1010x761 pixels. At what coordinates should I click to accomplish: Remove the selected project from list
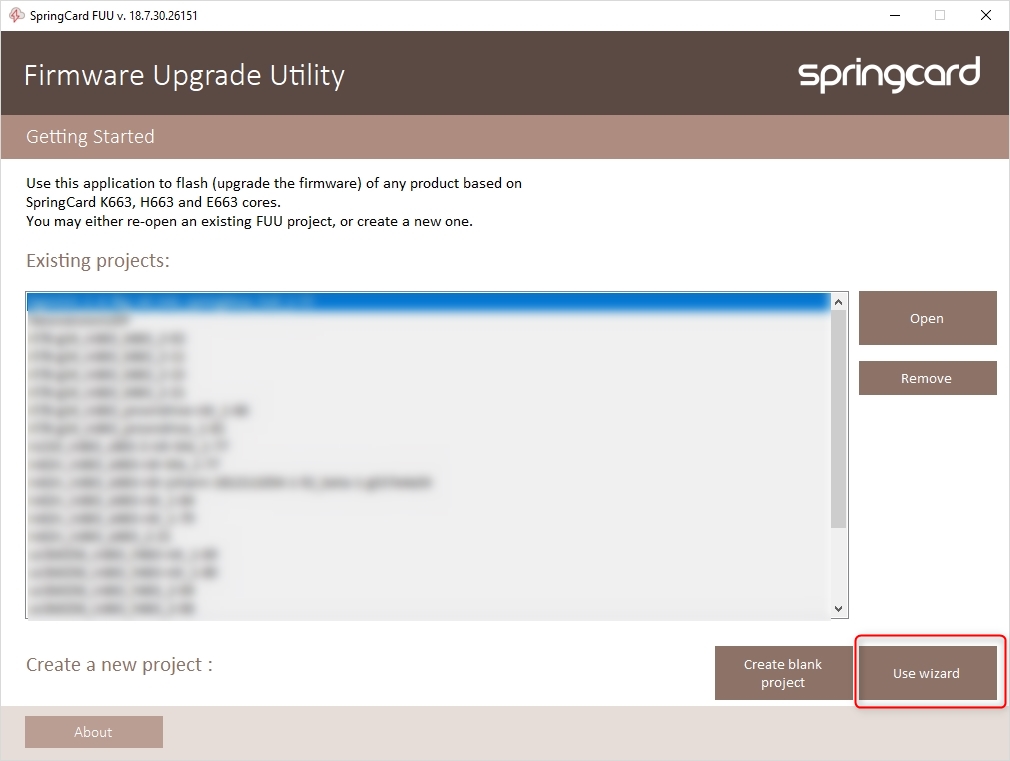point(927,378)
